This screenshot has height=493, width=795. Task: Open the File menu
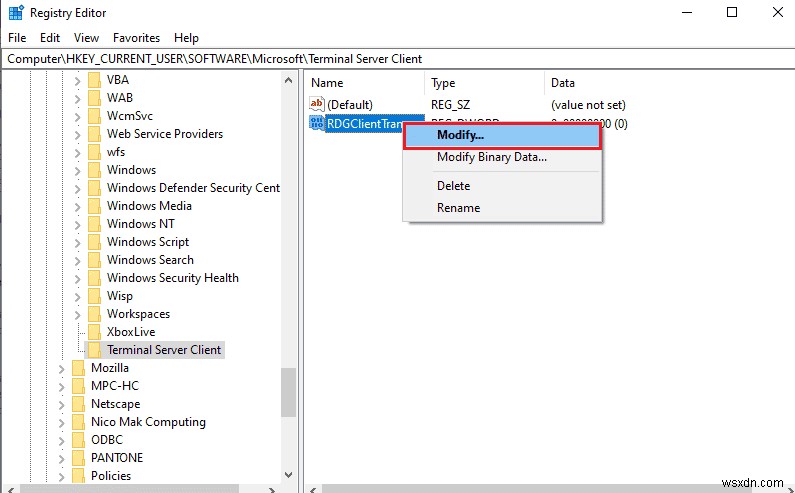[17, 38]
